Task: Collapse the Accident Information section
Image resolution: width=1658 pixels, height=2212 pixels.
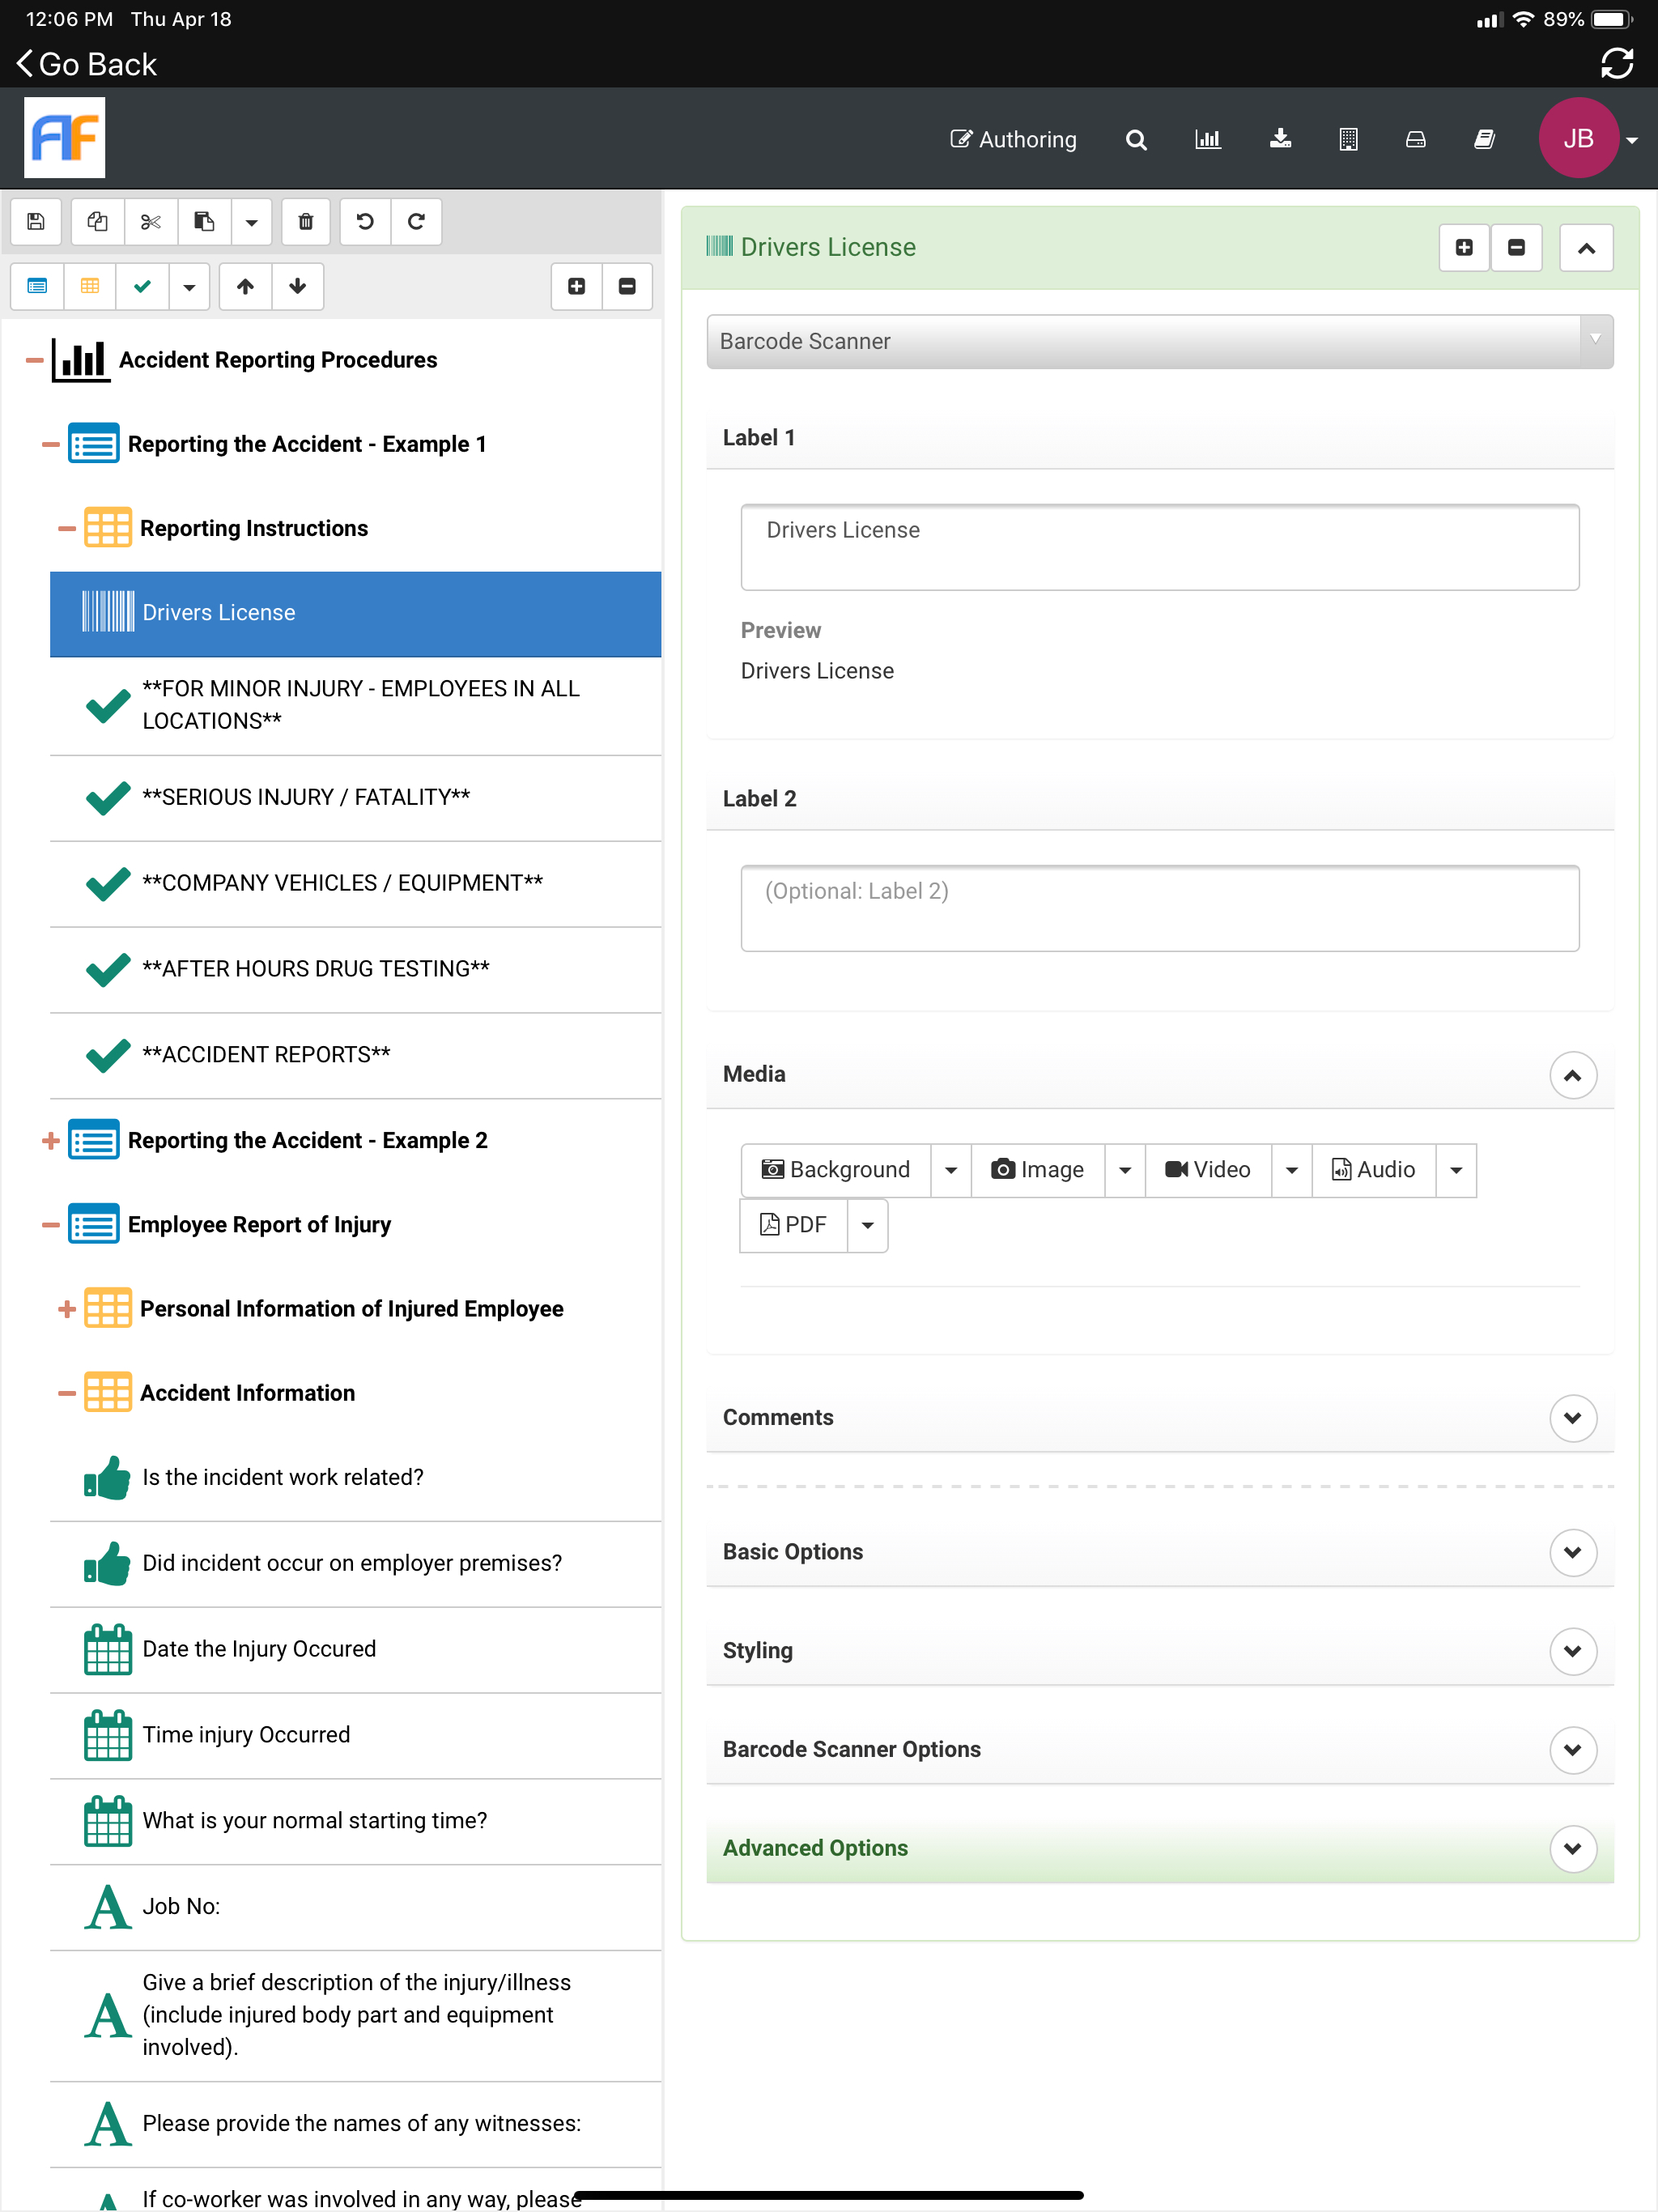Action: point(67,1393)
